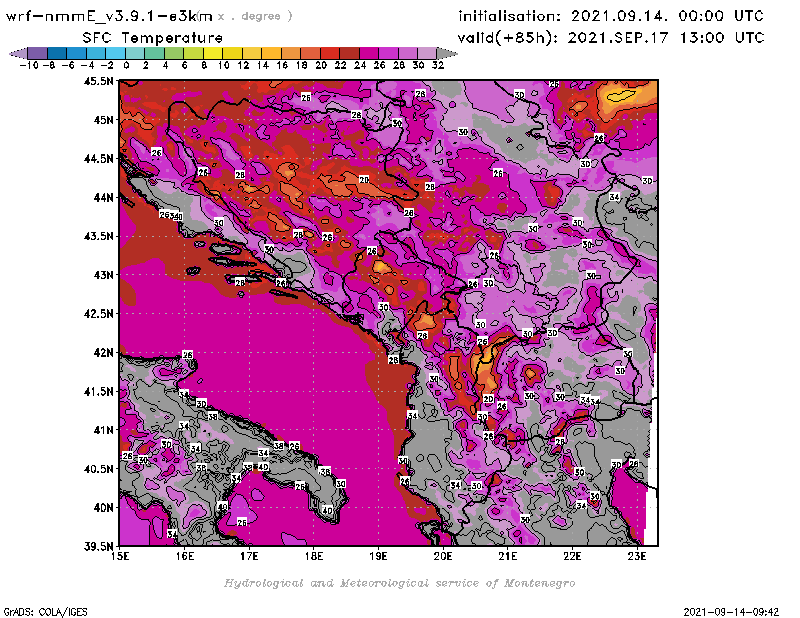The height and width of the screenshot is (618, 800).
Task: Select the 2 to 4 green legend swatch
Action: pyautogui.click(x=154, y=53)
